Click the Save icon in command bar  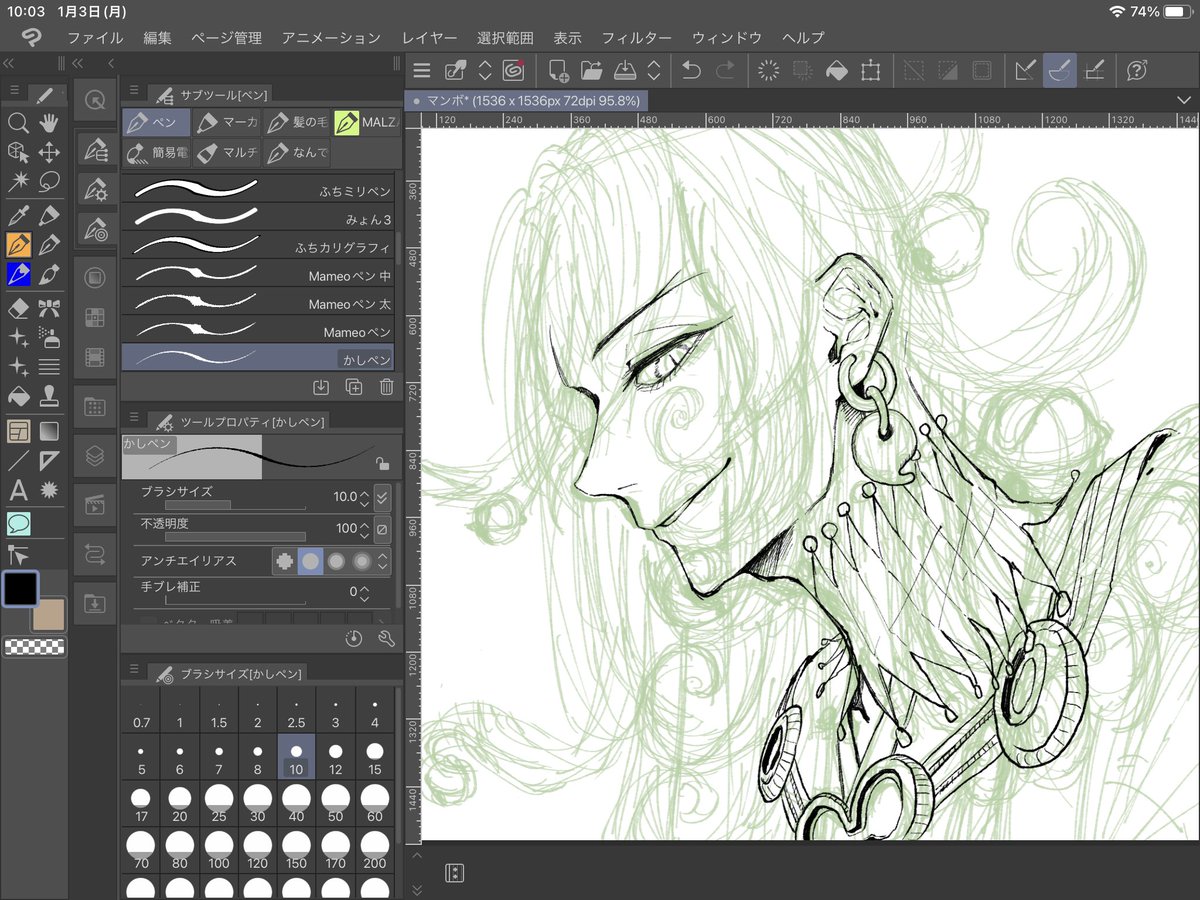[x=624, y=70]
